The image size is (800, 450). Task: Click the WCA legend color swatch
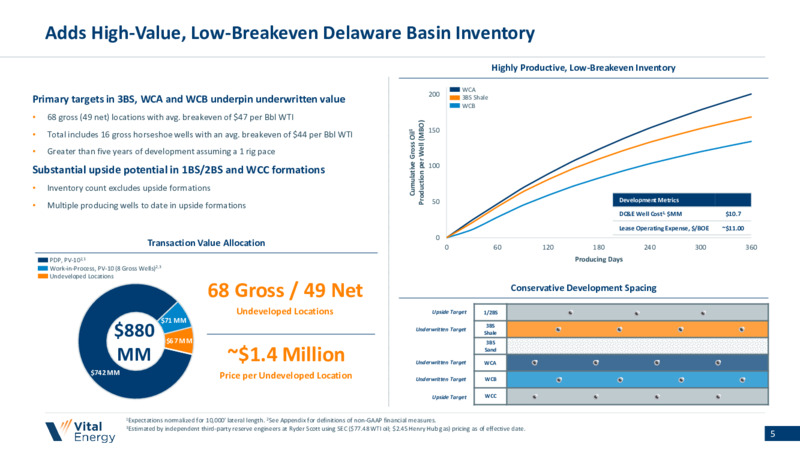point(455,90)
